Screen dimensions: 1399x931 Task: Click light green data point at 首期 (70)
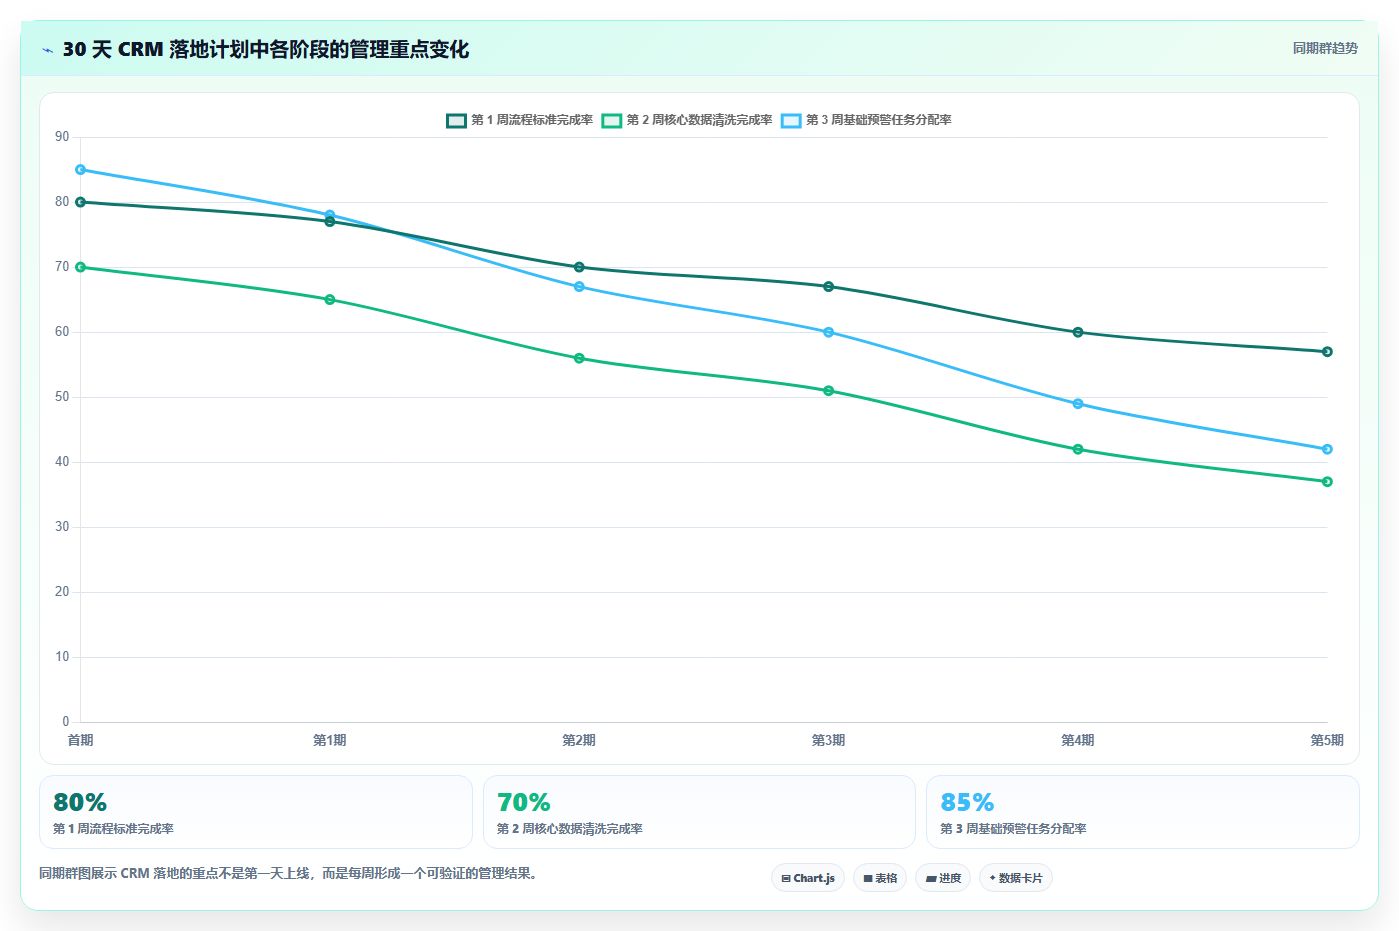tap(81, 267)
